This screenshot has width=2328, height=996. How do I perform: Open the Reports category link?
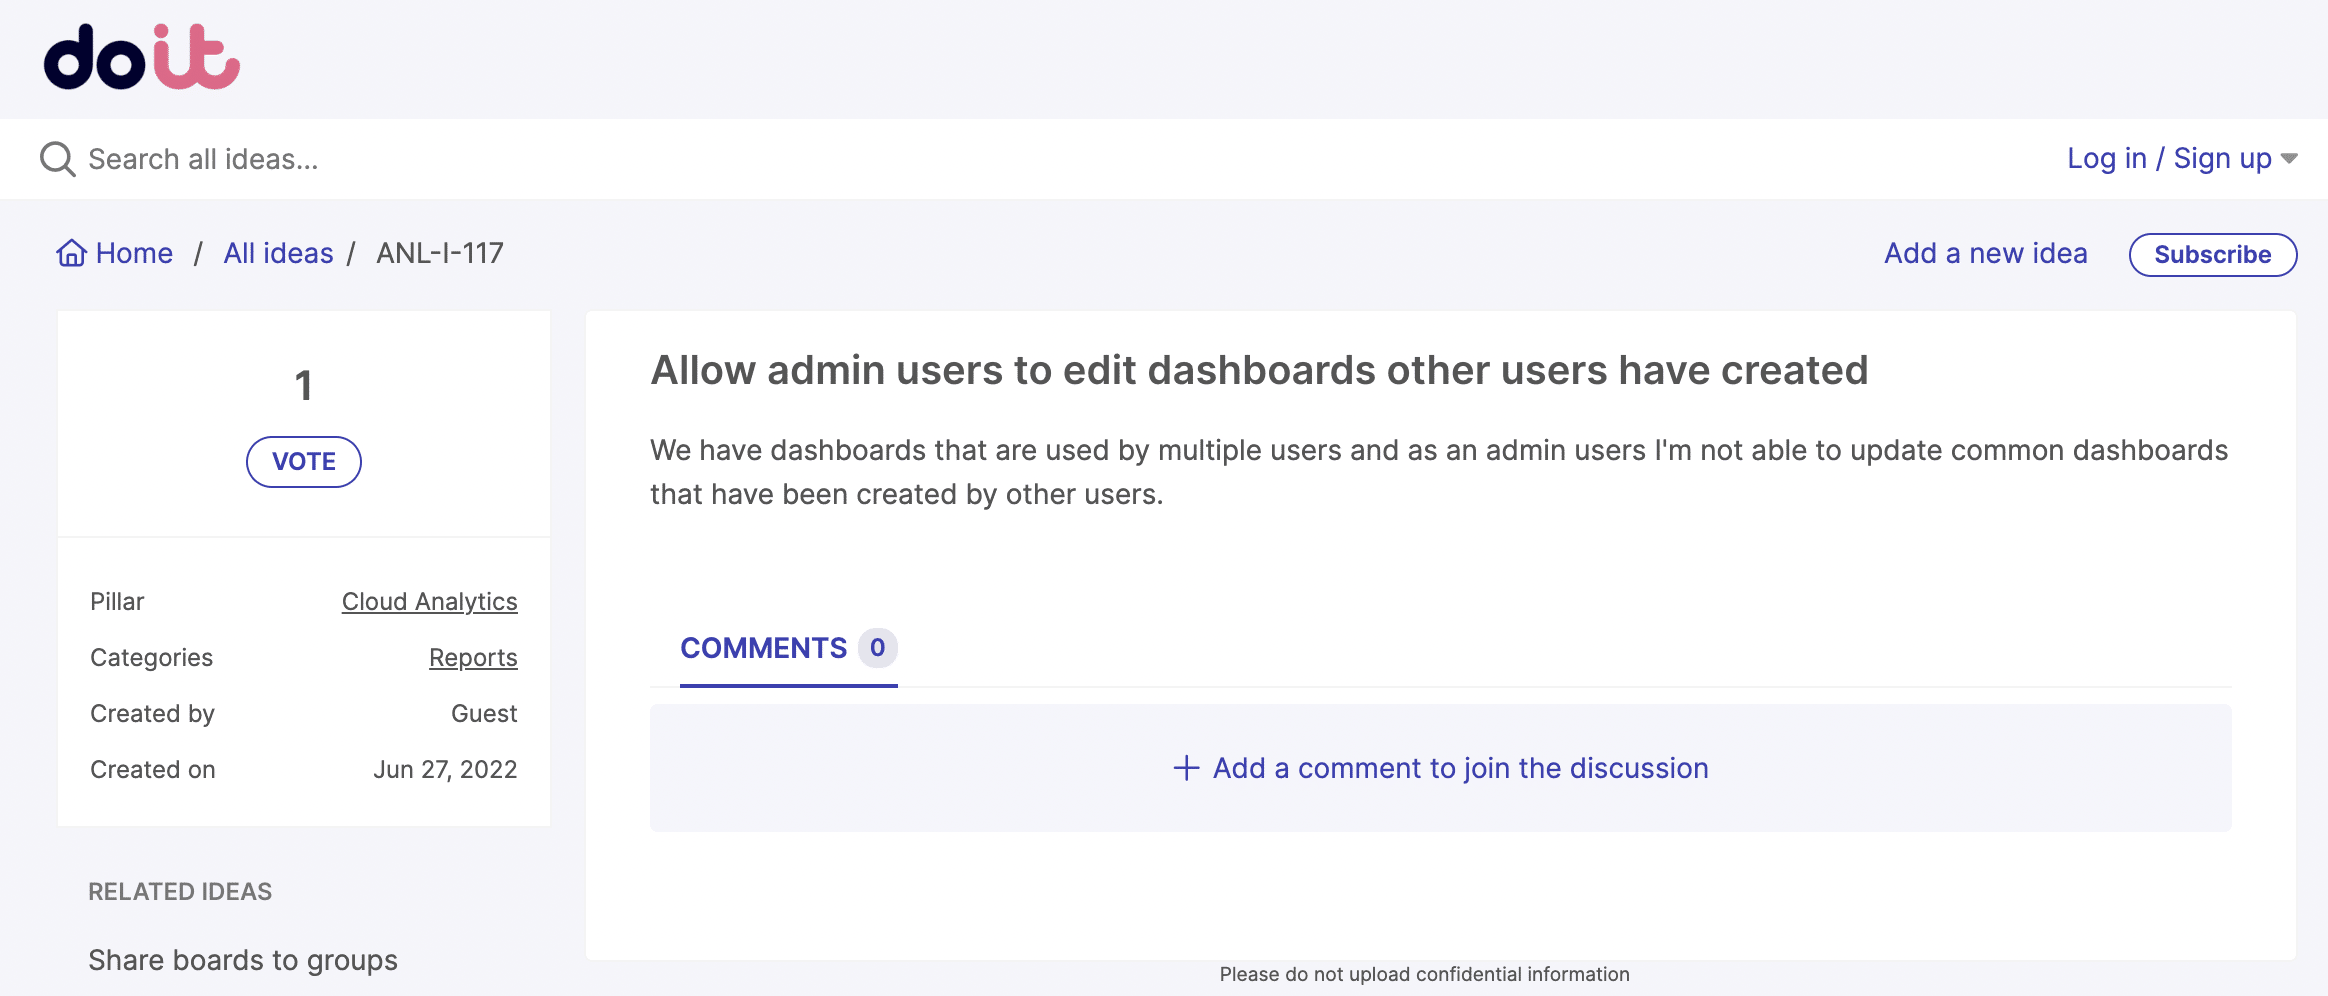click(473, 658)
